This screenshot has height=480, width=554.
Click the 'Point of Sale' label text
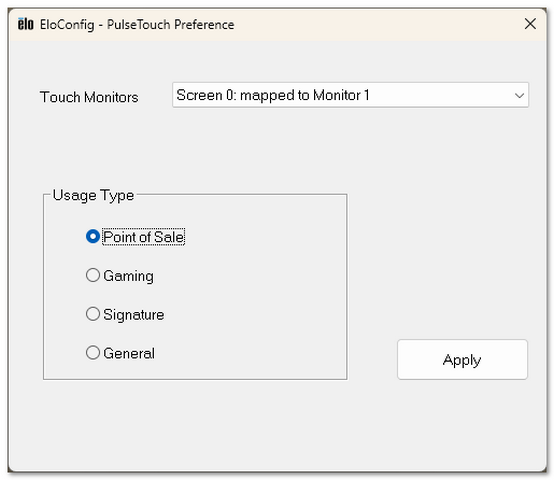point(143,237)
